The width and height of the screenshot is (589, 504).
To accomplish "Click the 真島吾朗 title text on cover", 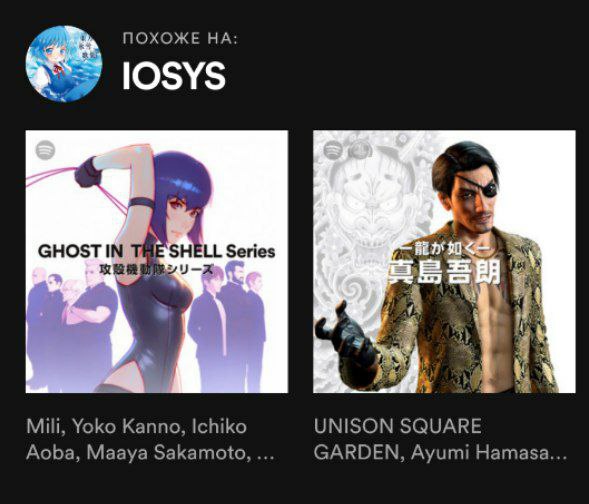I will (444, 271).
